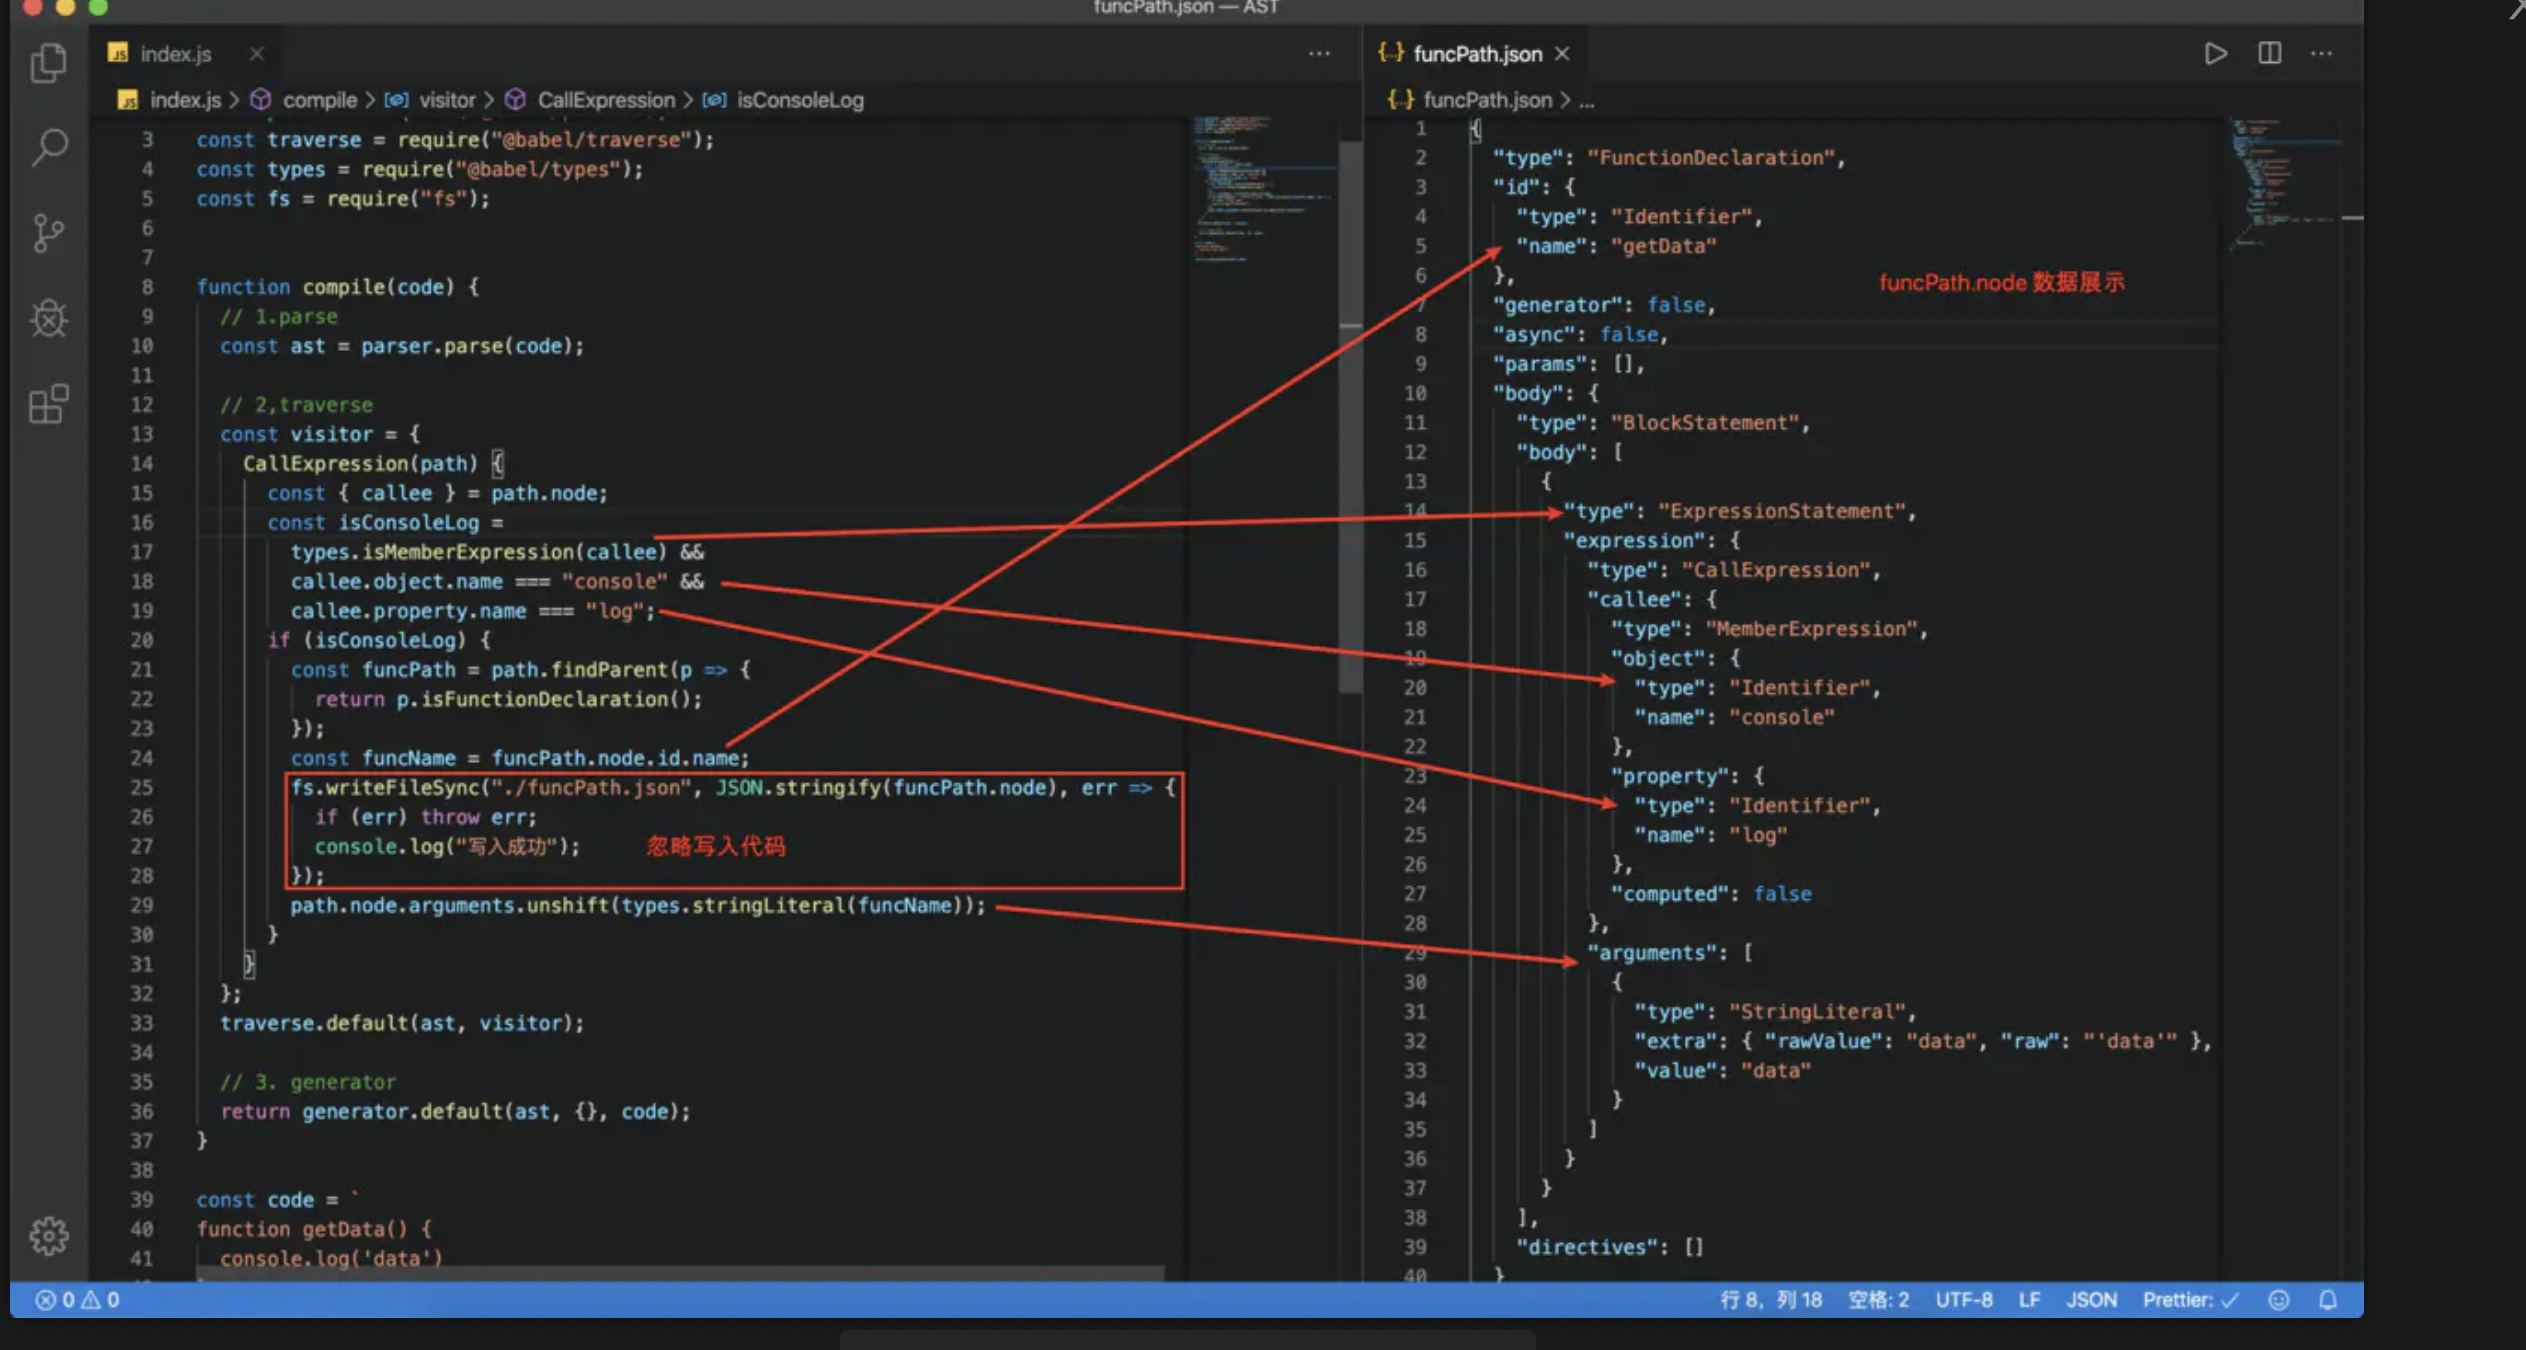The image size is (2526, 1350).
Task: Click the Run play icon in editor toolbar
Action: [x=2215, y=54]
